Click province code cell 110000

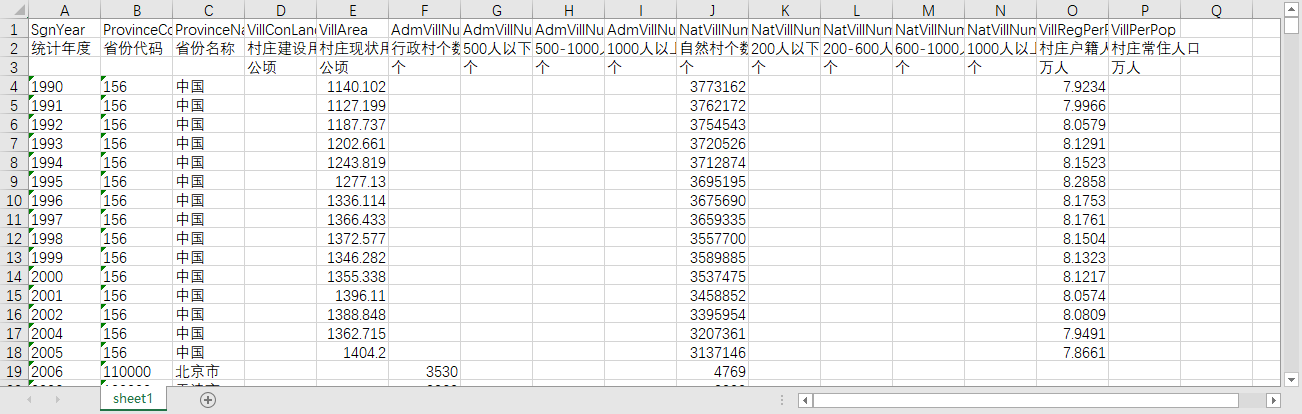(x=136, y=371)
